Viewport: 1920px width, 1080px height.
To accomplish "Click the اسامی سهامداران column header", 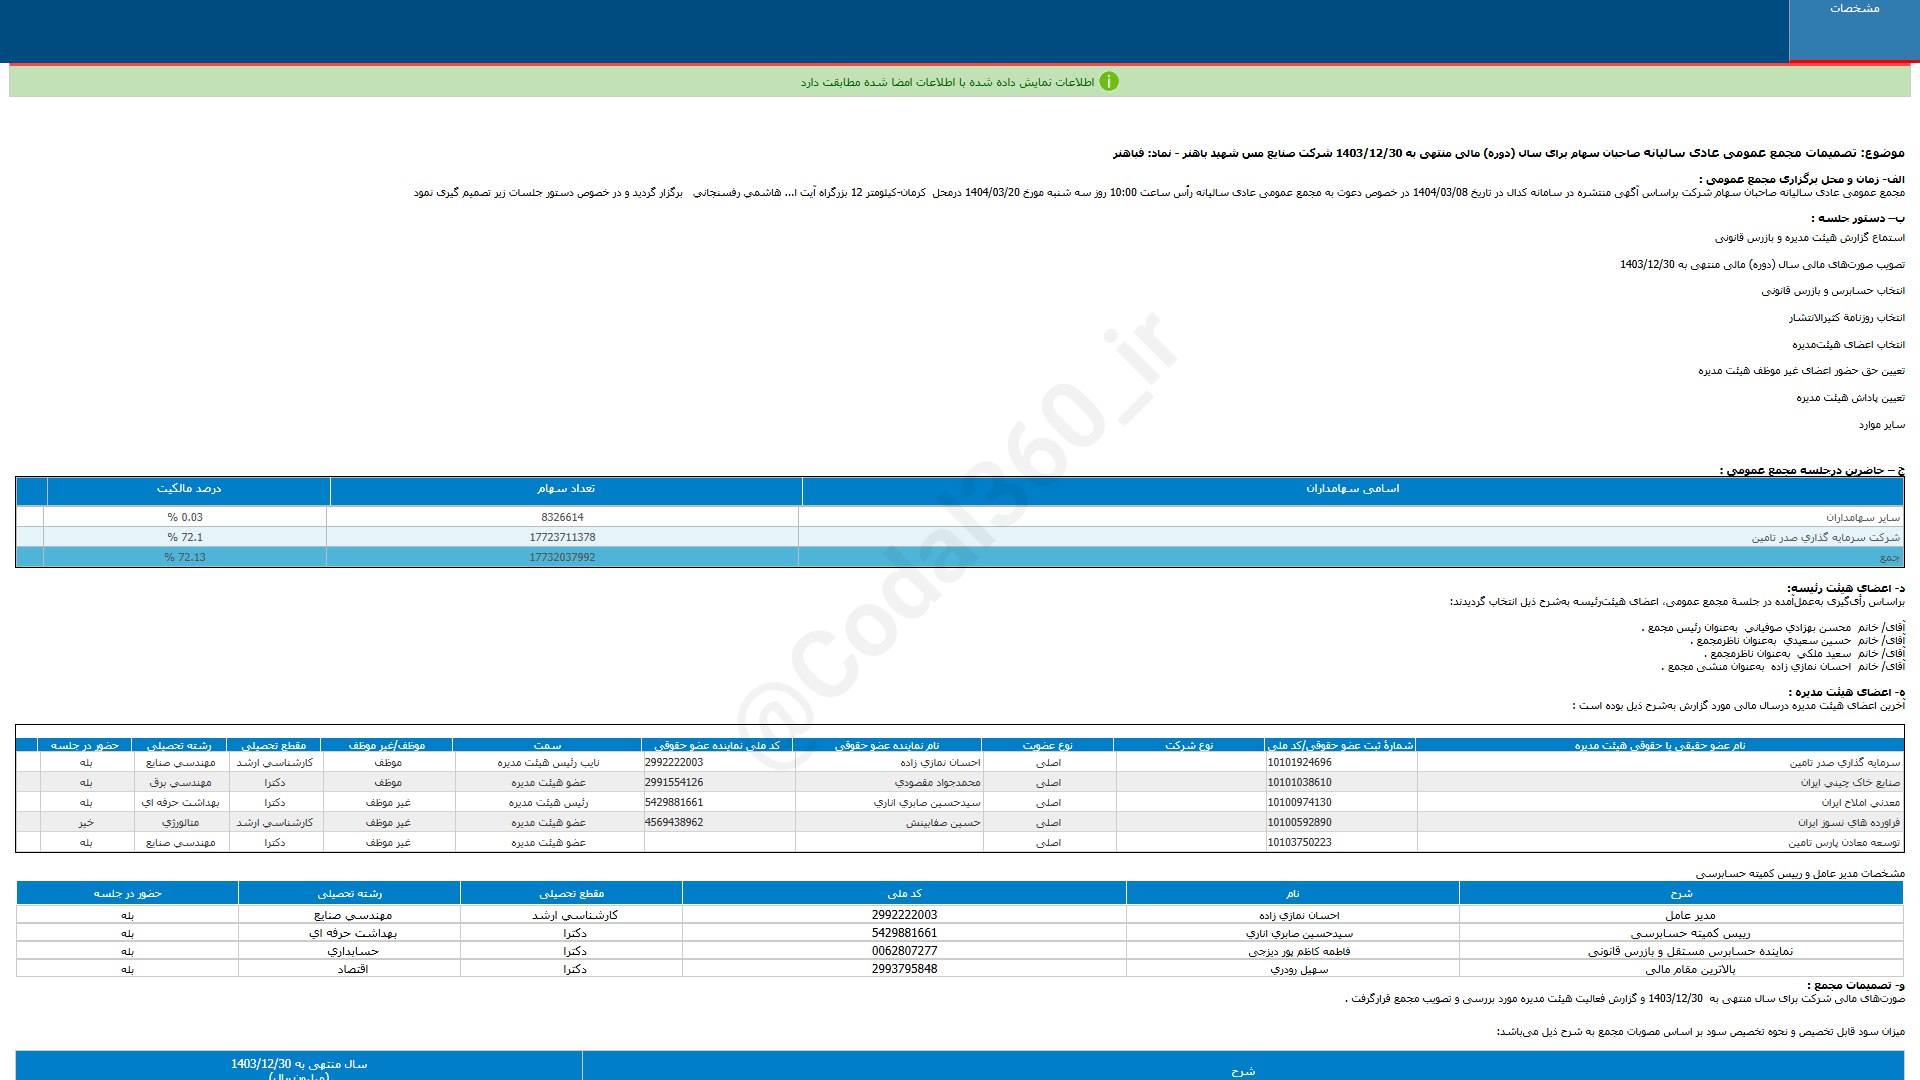I will [x=1352, y=490].
